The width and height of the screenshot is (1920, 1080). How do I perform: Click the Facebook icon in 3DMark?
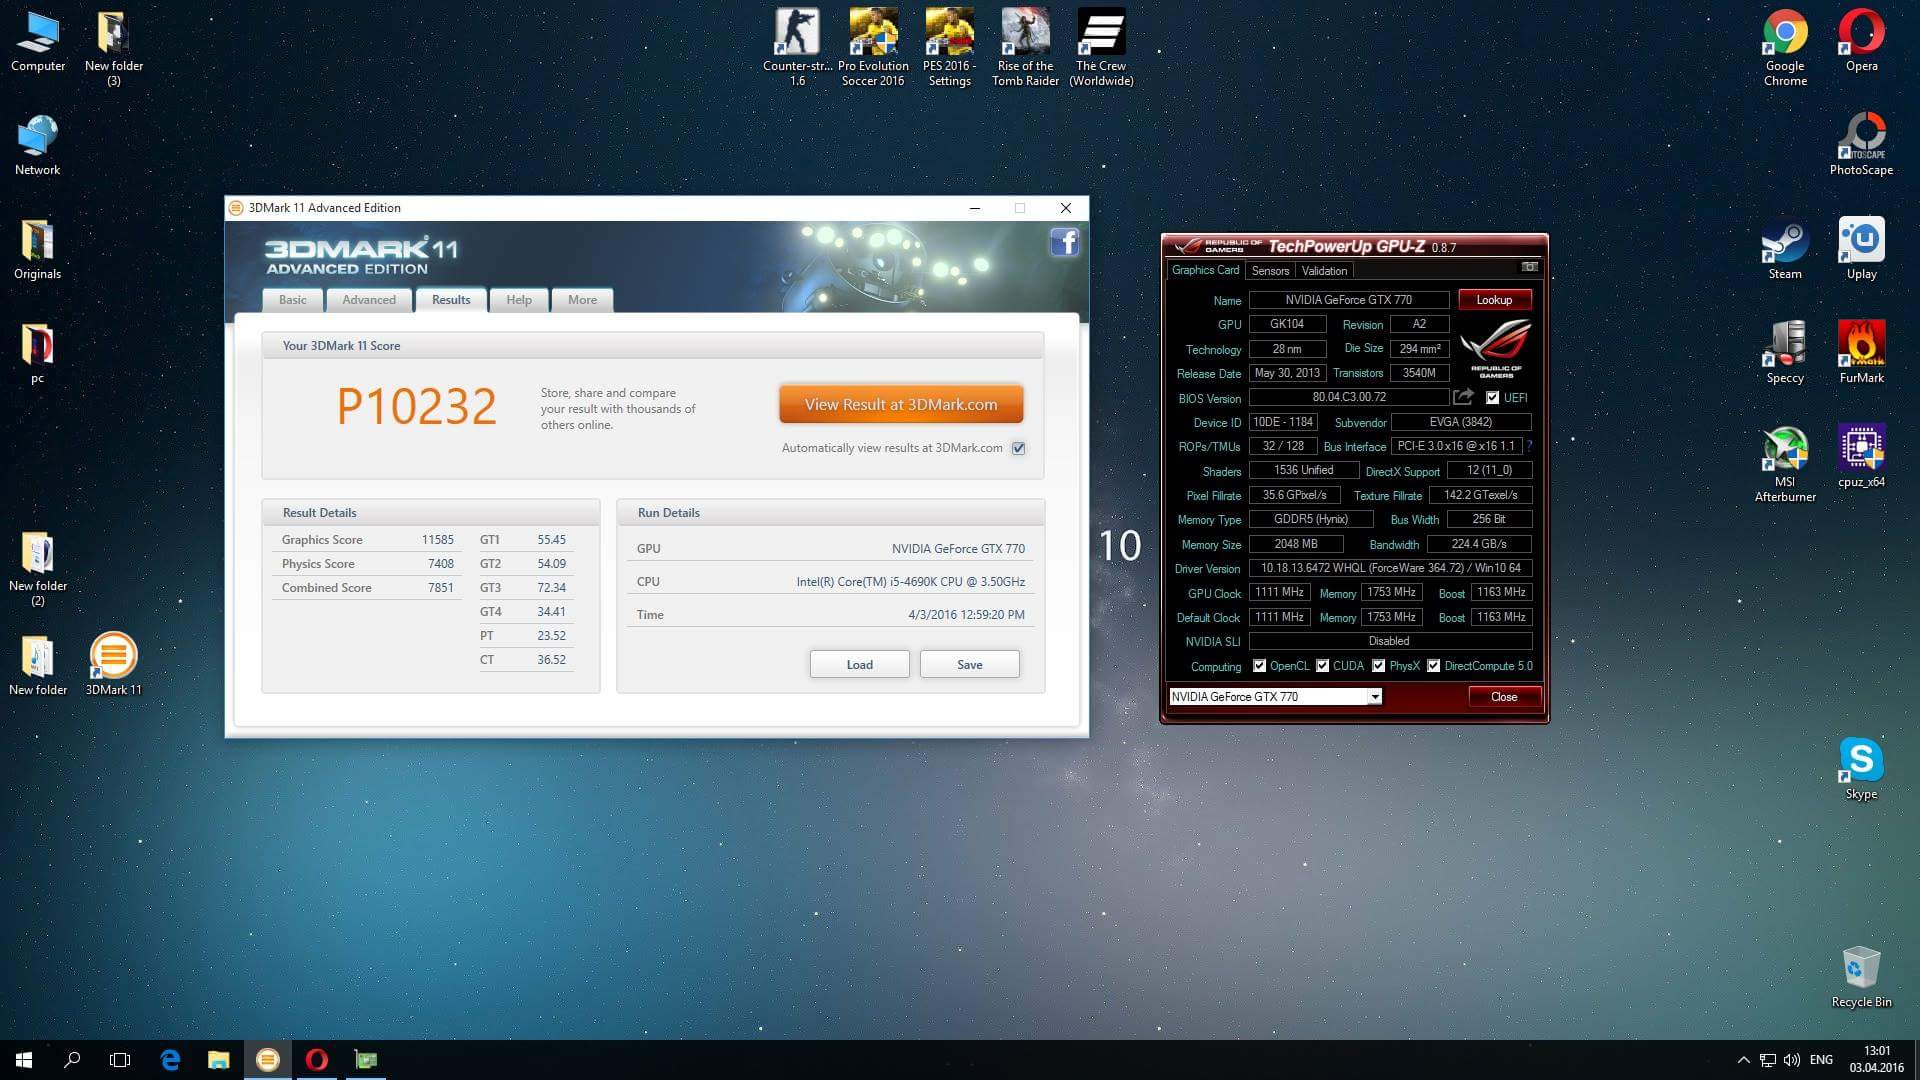coord(1064,242)
